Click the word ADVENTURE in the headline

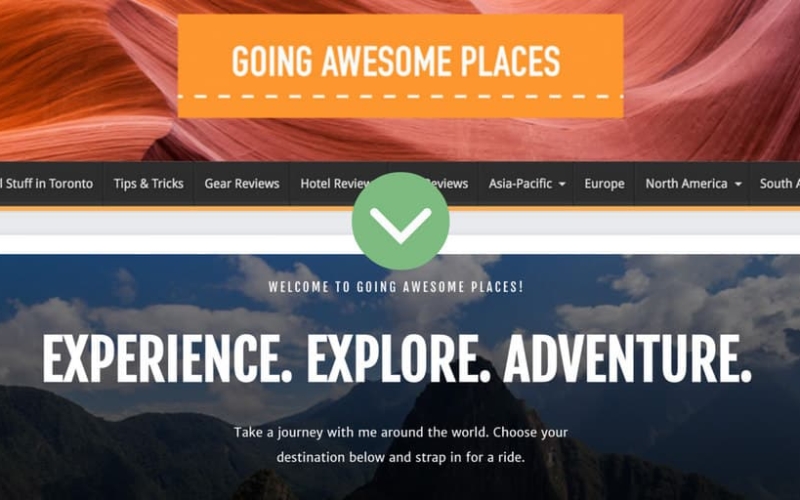pyautogui.click(x=628, y=359)
